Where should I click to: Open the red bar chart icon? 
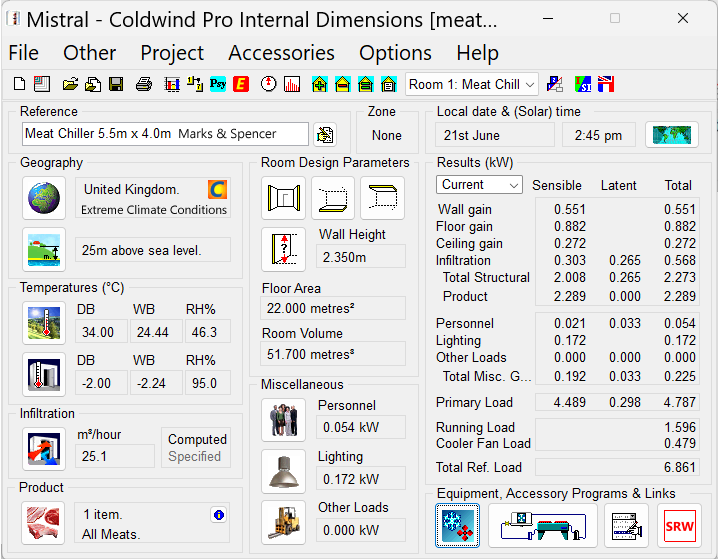click(x=292, y=84)
